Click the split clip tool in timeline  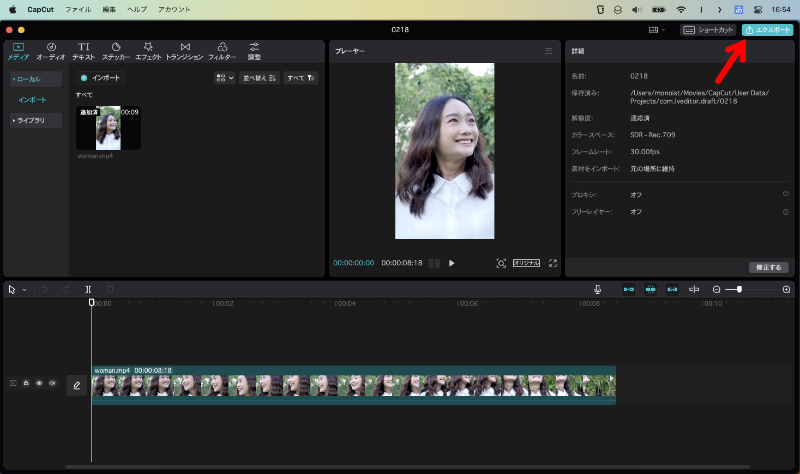pyautogui.click(x=88, y=290)
